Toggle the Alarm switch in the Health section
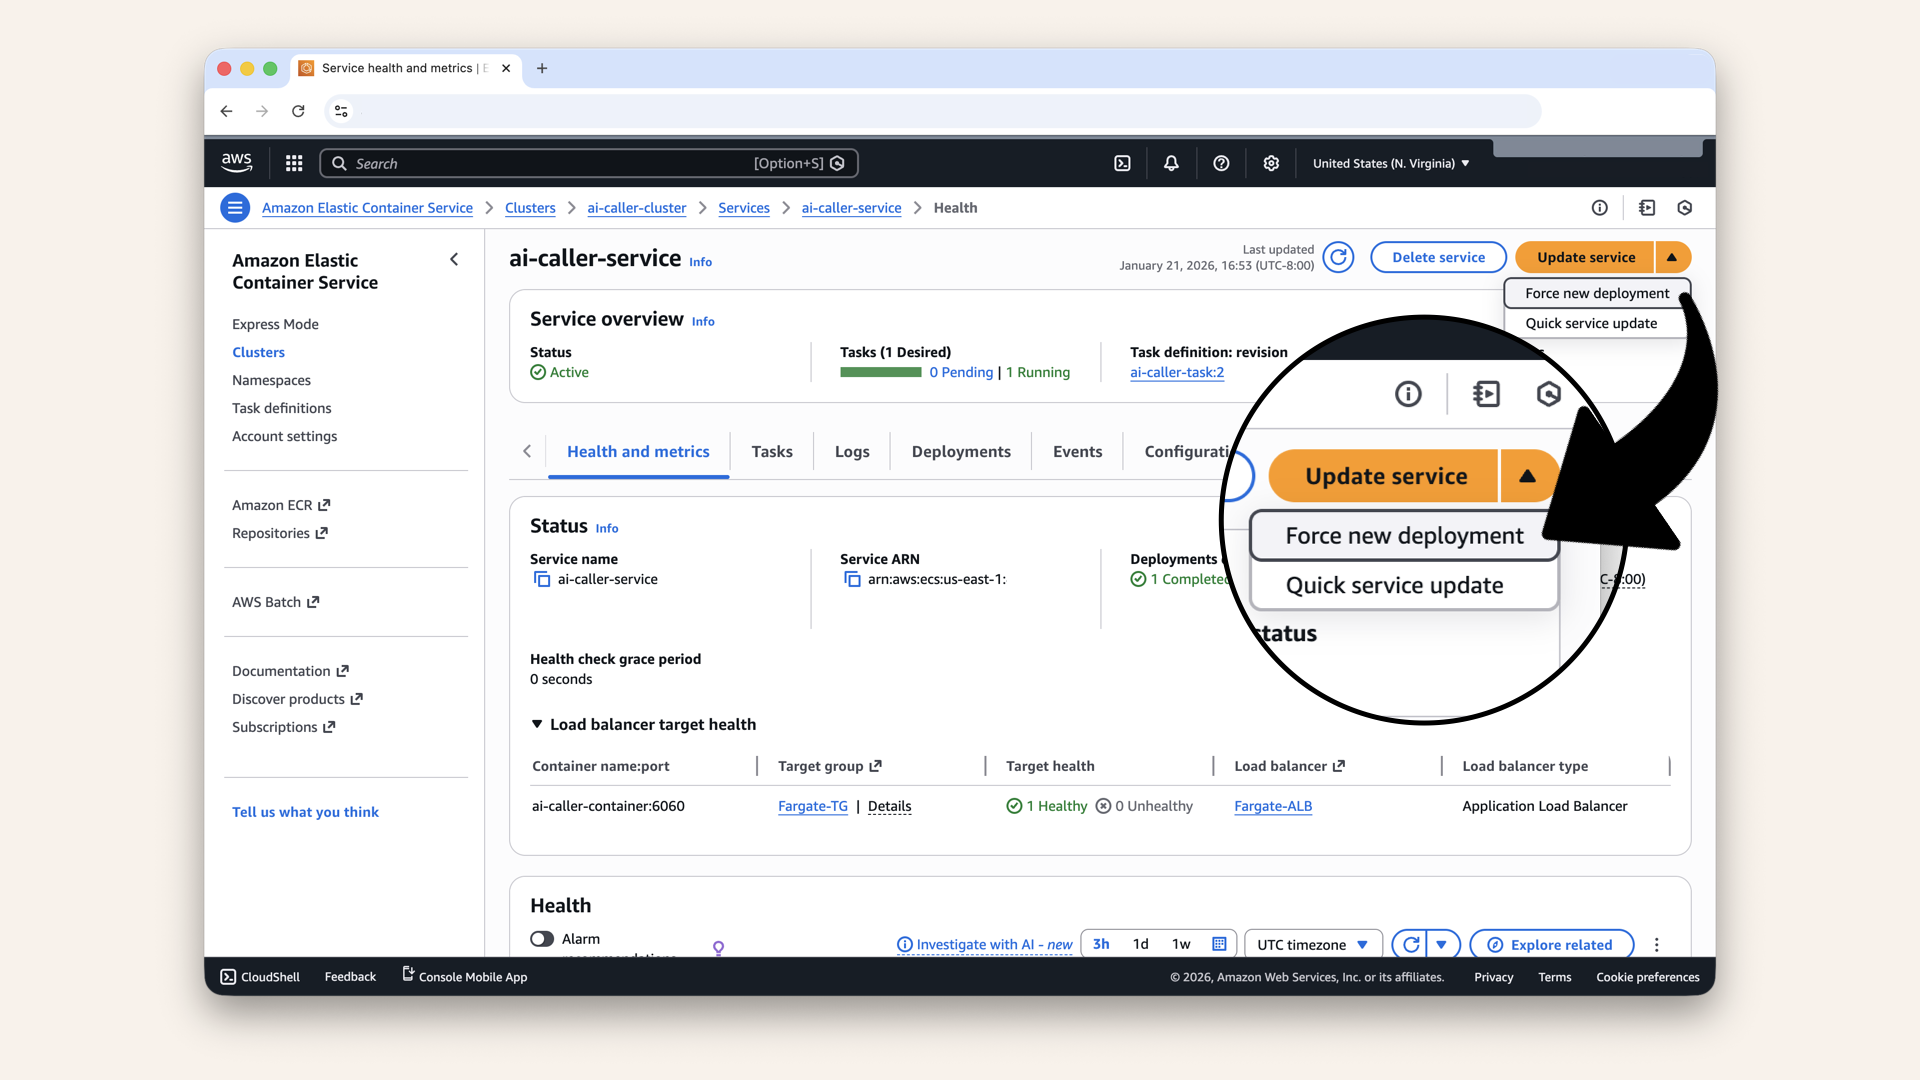This screenshot has height=1080, width=1920. [542, 938]
